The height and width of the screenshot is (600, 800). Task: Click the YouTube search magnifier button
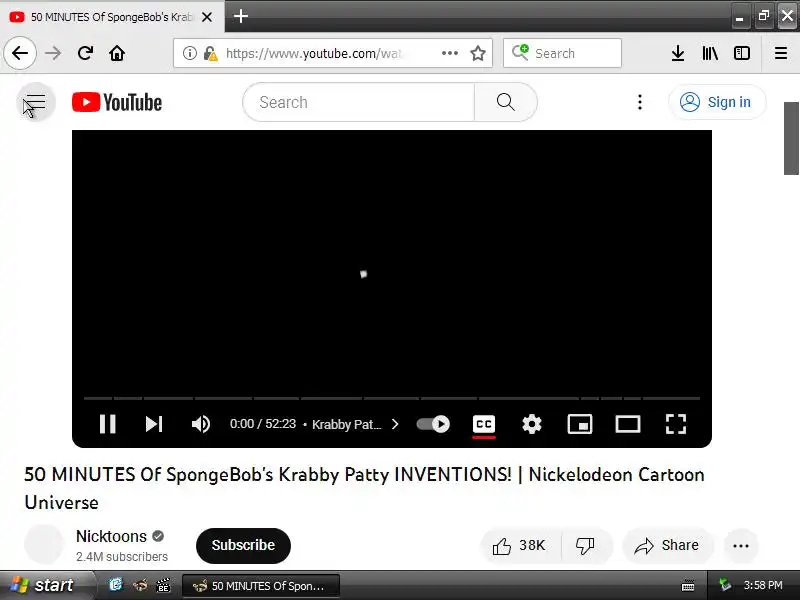pyautogui.click(x=506, y=102)
